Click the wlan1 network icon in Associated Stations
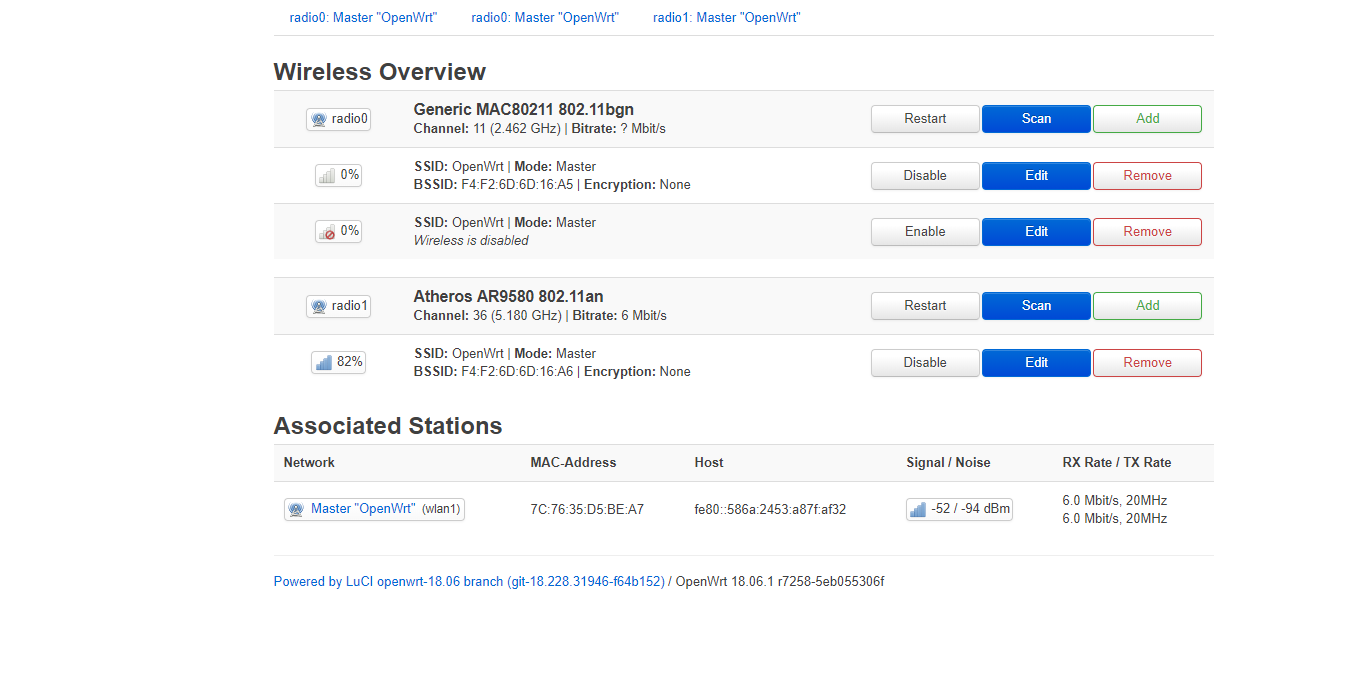The height and width of the screenshot is (676, 1345). coord(296,509)
